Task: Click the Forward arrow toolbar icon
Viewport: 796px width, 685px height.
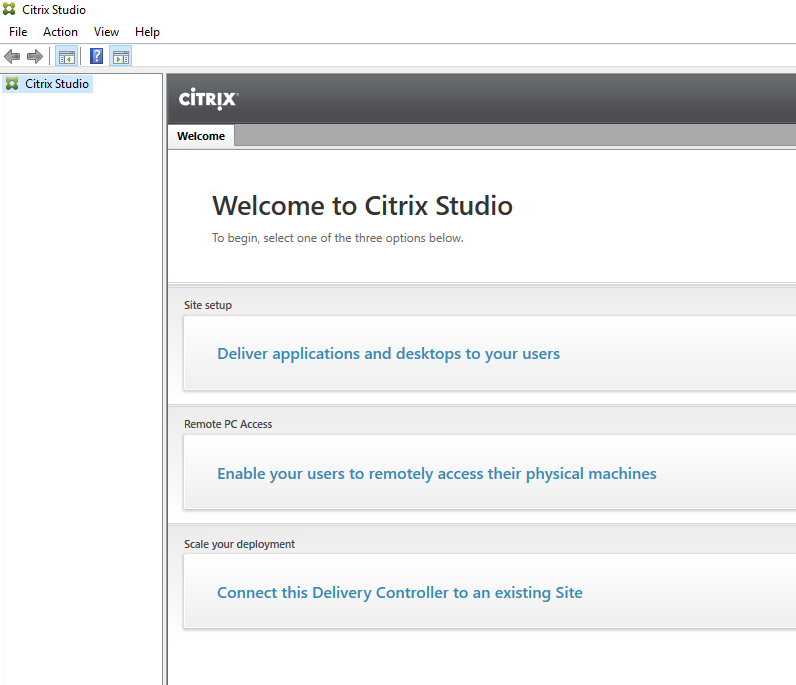Action: pyautogui.click(x=35, y=56)
